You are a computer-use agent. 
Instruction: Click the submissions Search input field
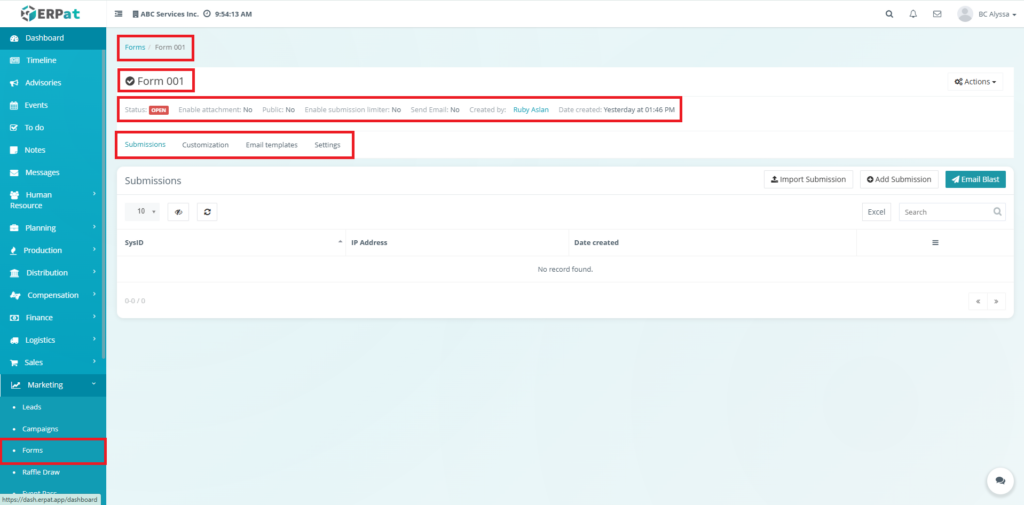pos(944,212)
